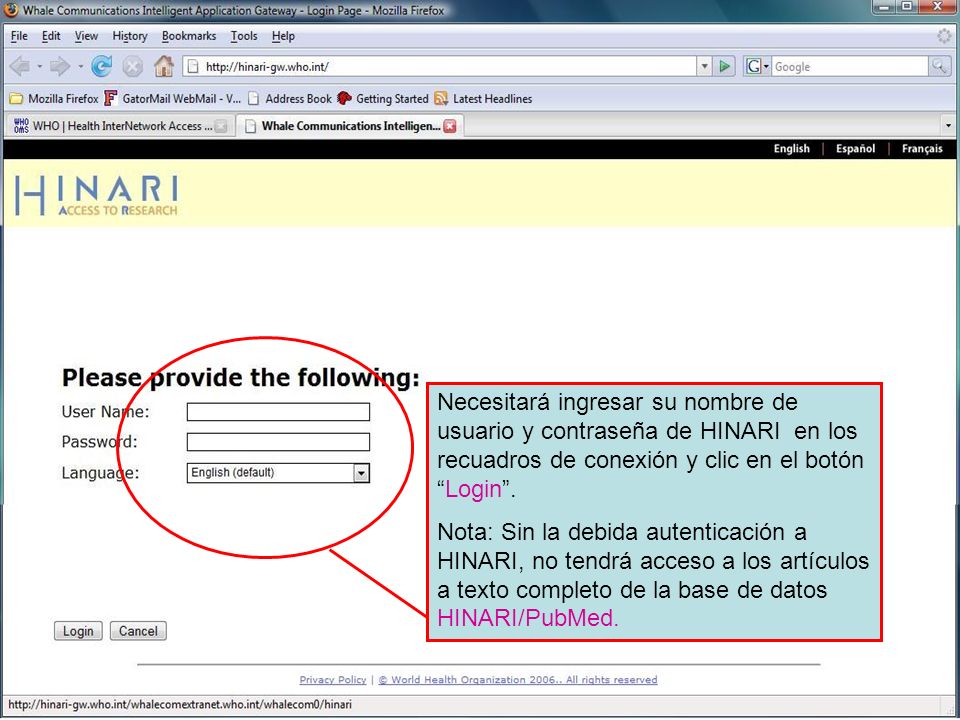This screenshot has width=960, height=720.
Task: Switch to WHO Health InterNetwork Access tab
Action: tap(120, 126)
